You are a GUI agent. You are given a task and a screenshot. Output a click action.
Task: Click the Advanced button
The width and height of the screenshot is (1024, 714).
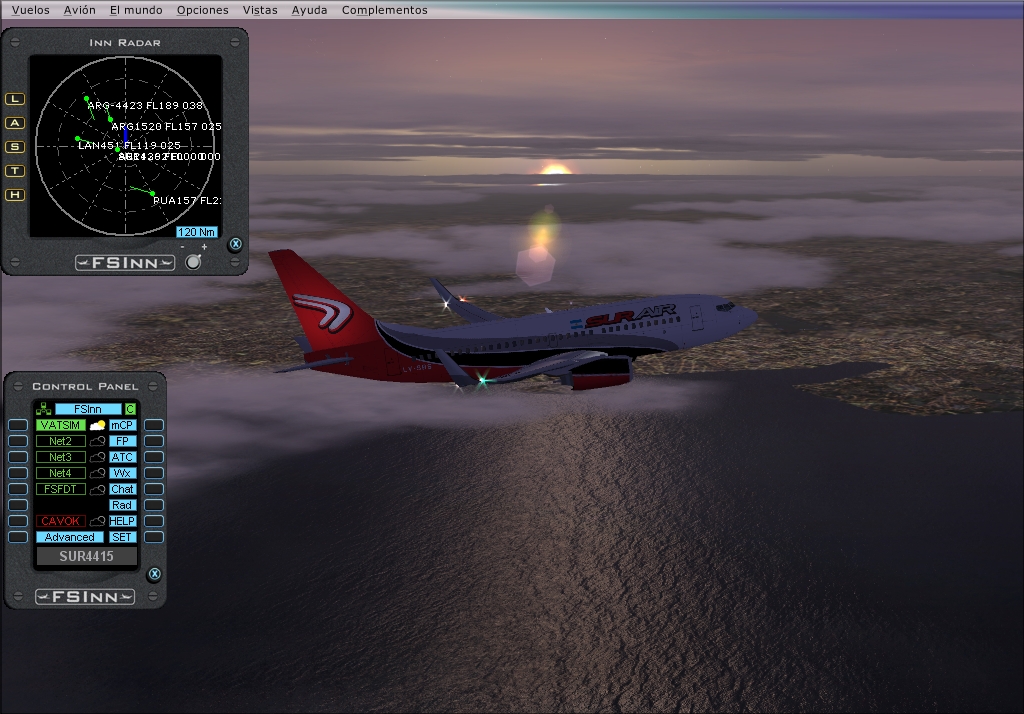[x=70, y=537]
